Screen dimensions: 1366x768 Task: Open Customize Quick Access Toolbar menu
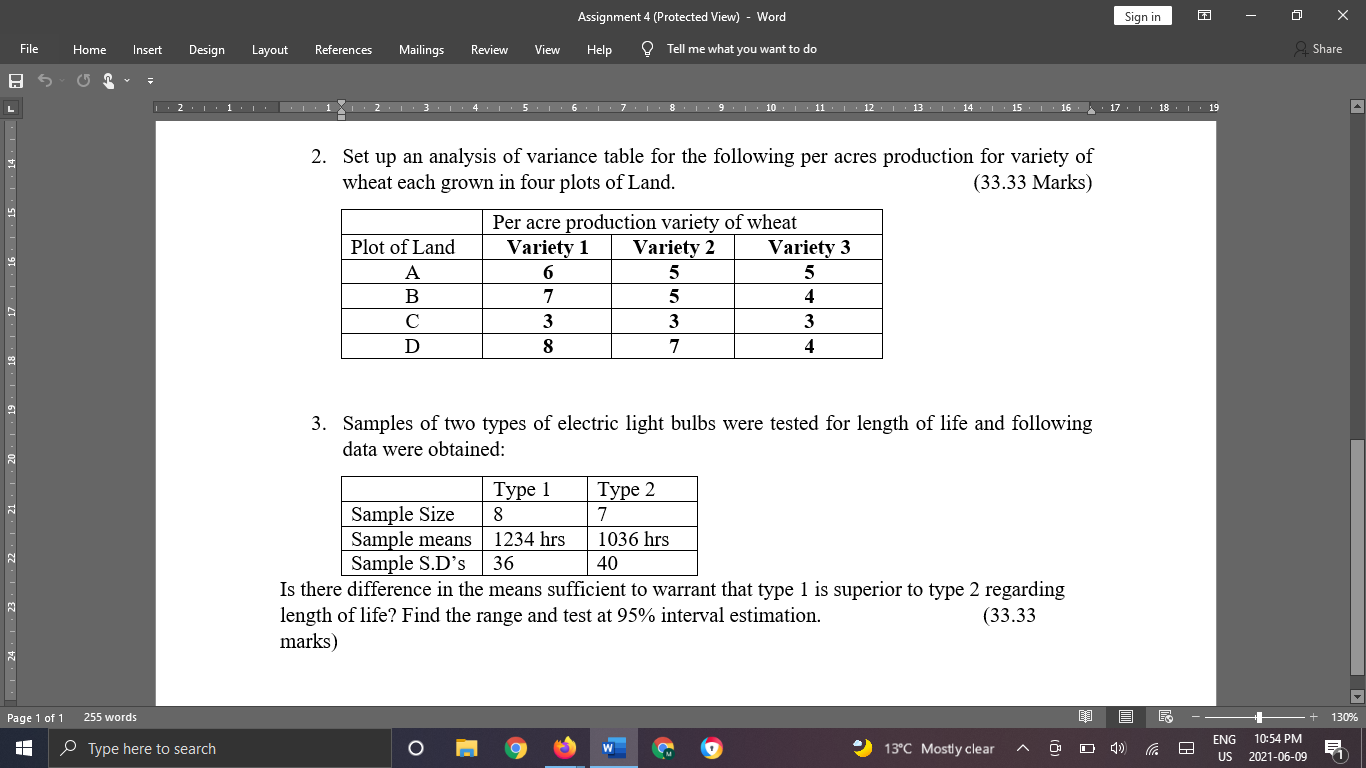(x=150, y=79)
